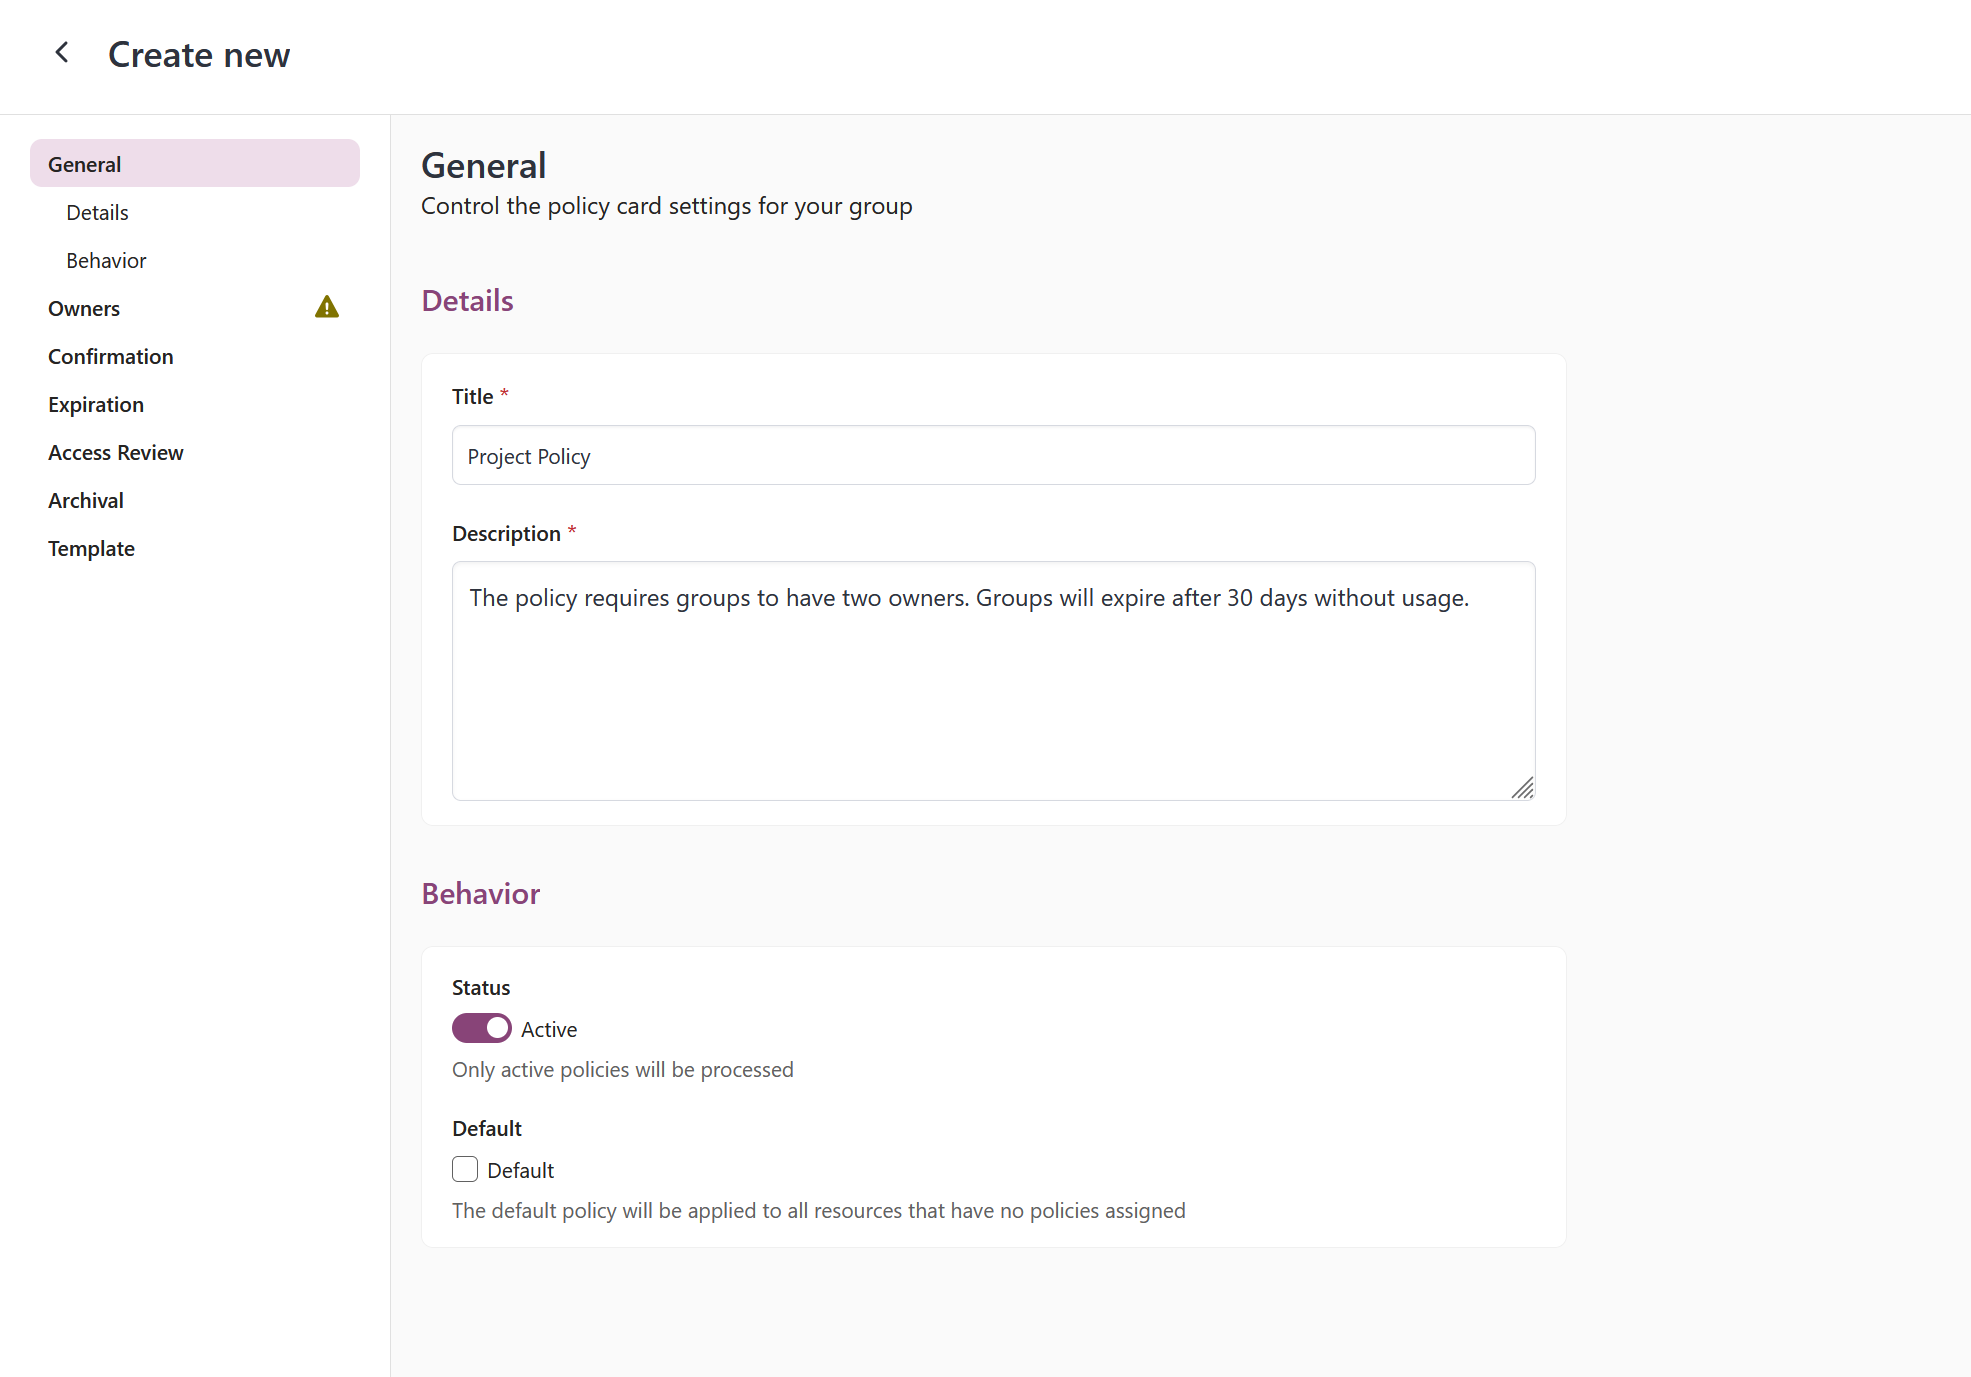Open the Details sub-item

(x=97, y=212)
